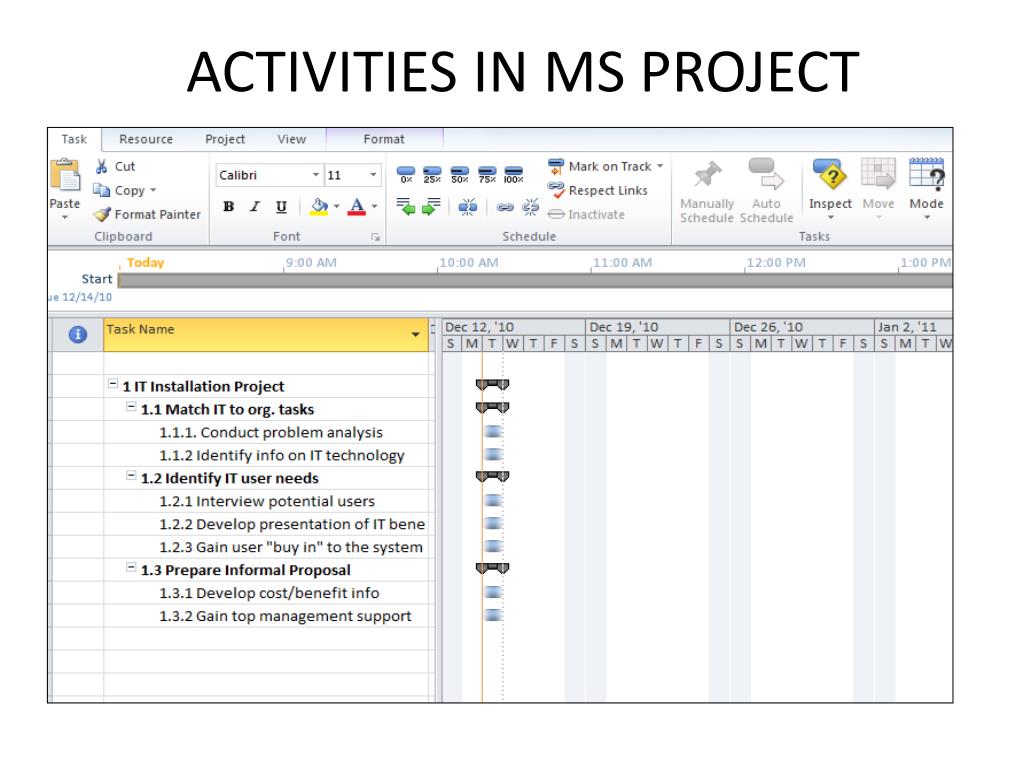1024x768 pixels.
Task: Click the Indent Task green arrow
Action: [x=432, y=207]
